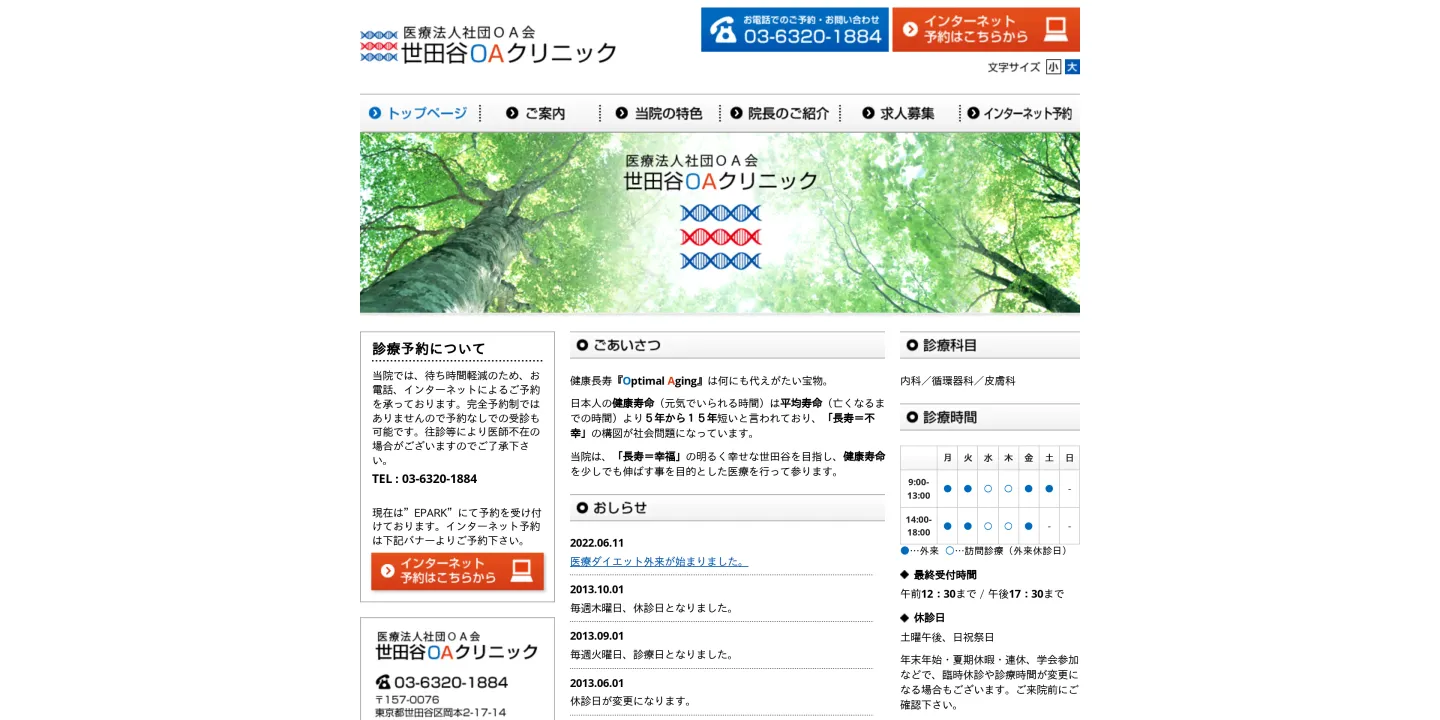This screenshot has width=1440, height=720.
Task: Click the laptop icon in the top orange reservation banner
Action: pyautogui.click(x=1055, y=29)
